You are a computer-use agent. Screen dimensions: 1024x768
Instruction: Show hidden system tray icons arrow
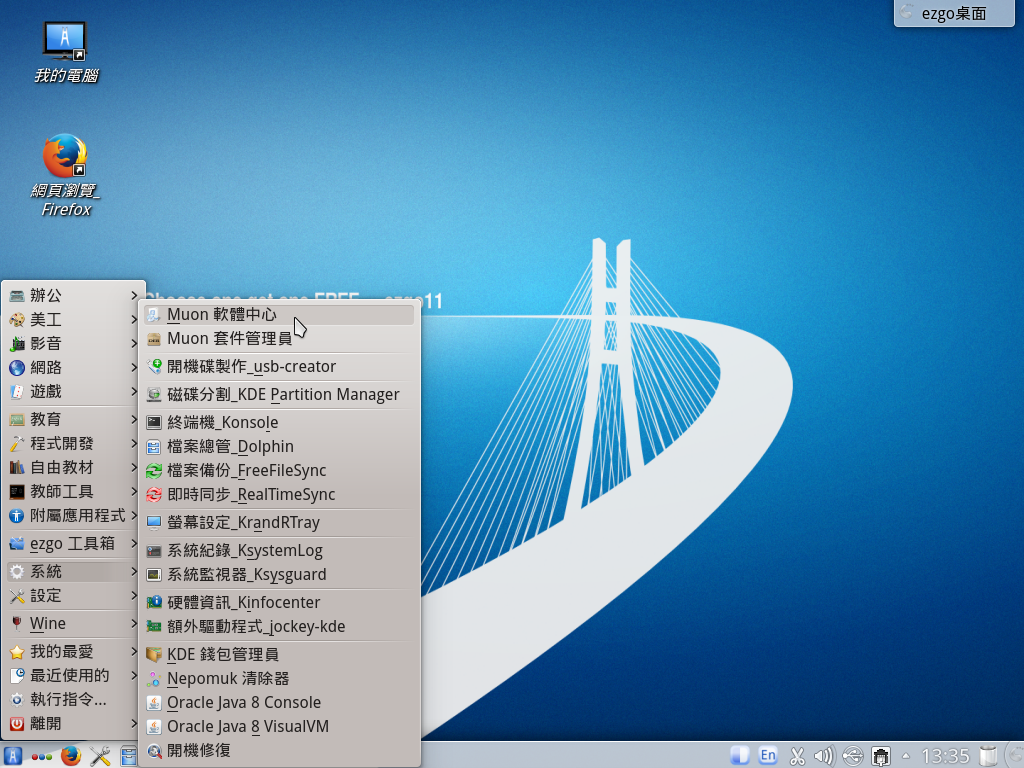(906, 756)
